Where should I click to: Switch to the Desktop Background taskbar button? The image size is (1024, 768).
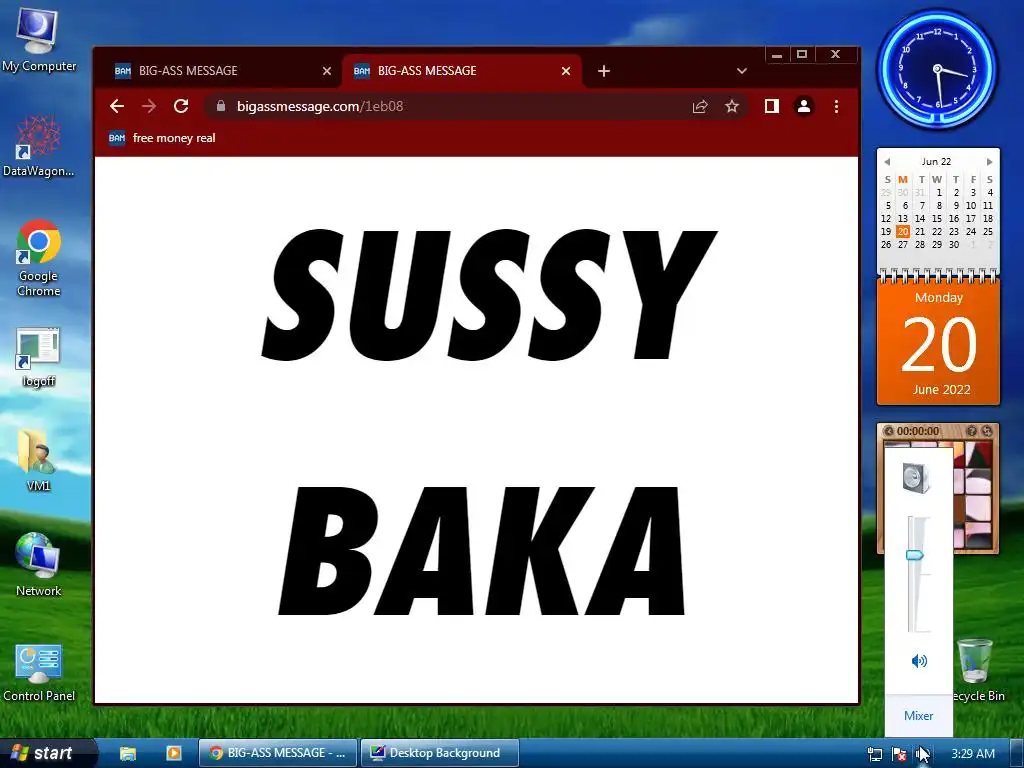[440, 753]
